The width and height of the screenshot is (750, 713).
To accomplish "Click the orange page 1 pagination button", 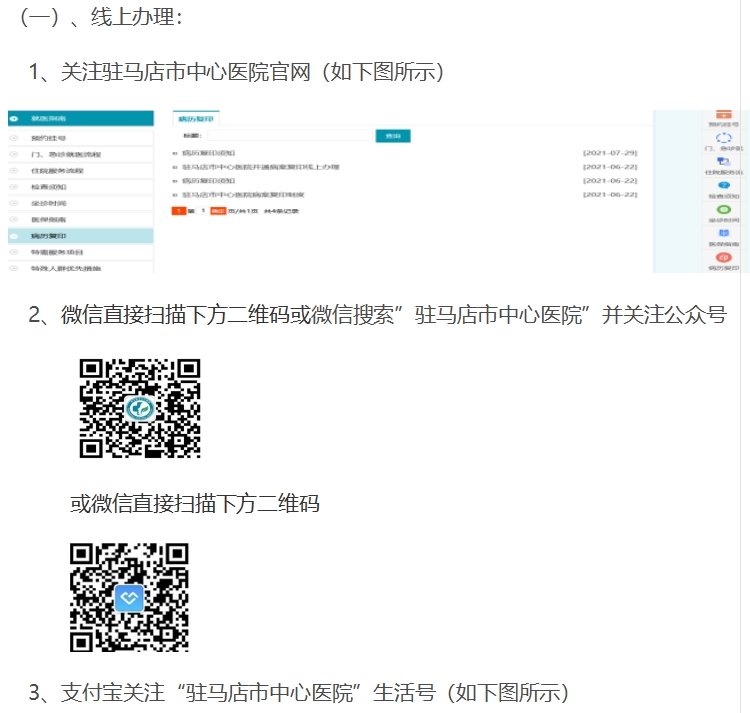I will (179, 211).
